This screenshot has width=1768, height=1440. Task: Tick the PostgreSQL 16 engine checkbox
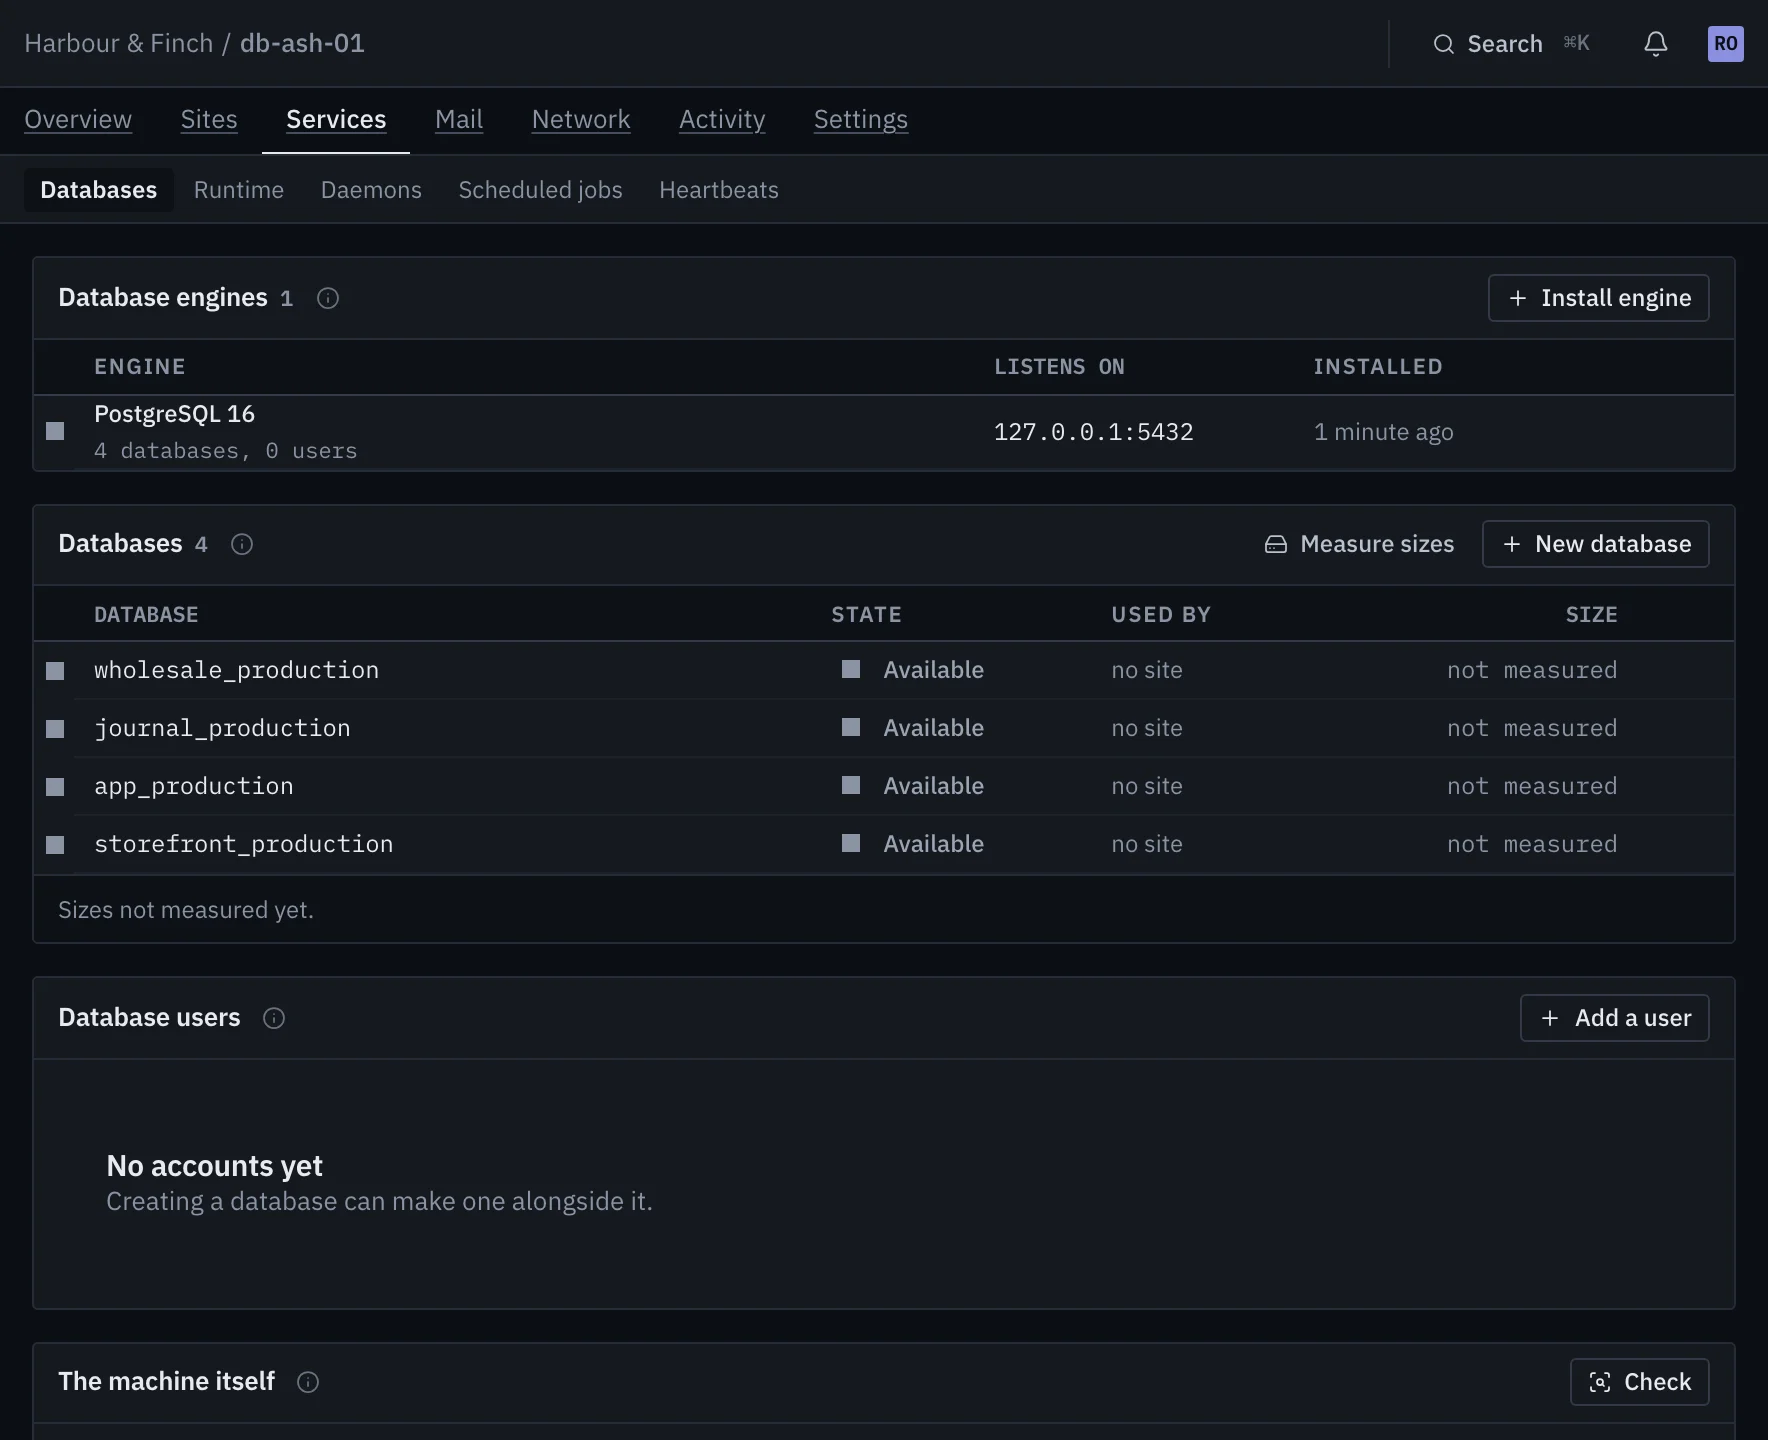click(55, 431)
